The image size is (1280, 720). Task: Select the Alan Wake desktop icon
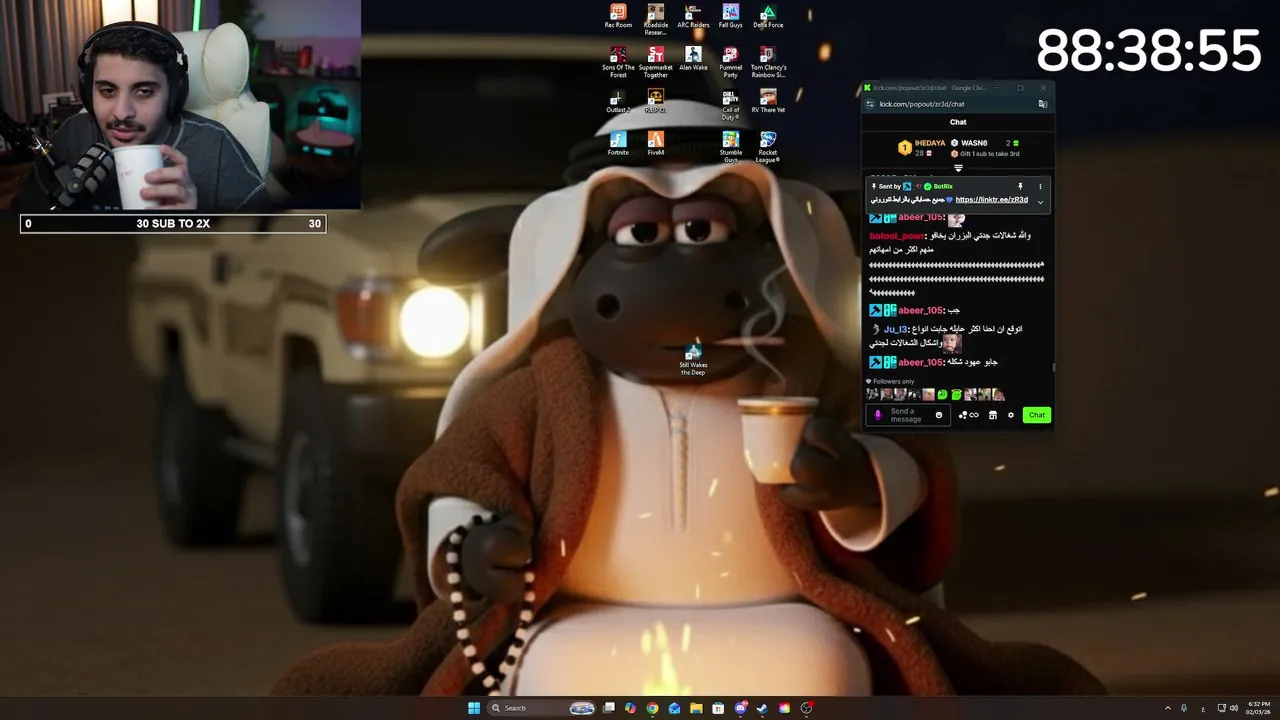(693, 58)
